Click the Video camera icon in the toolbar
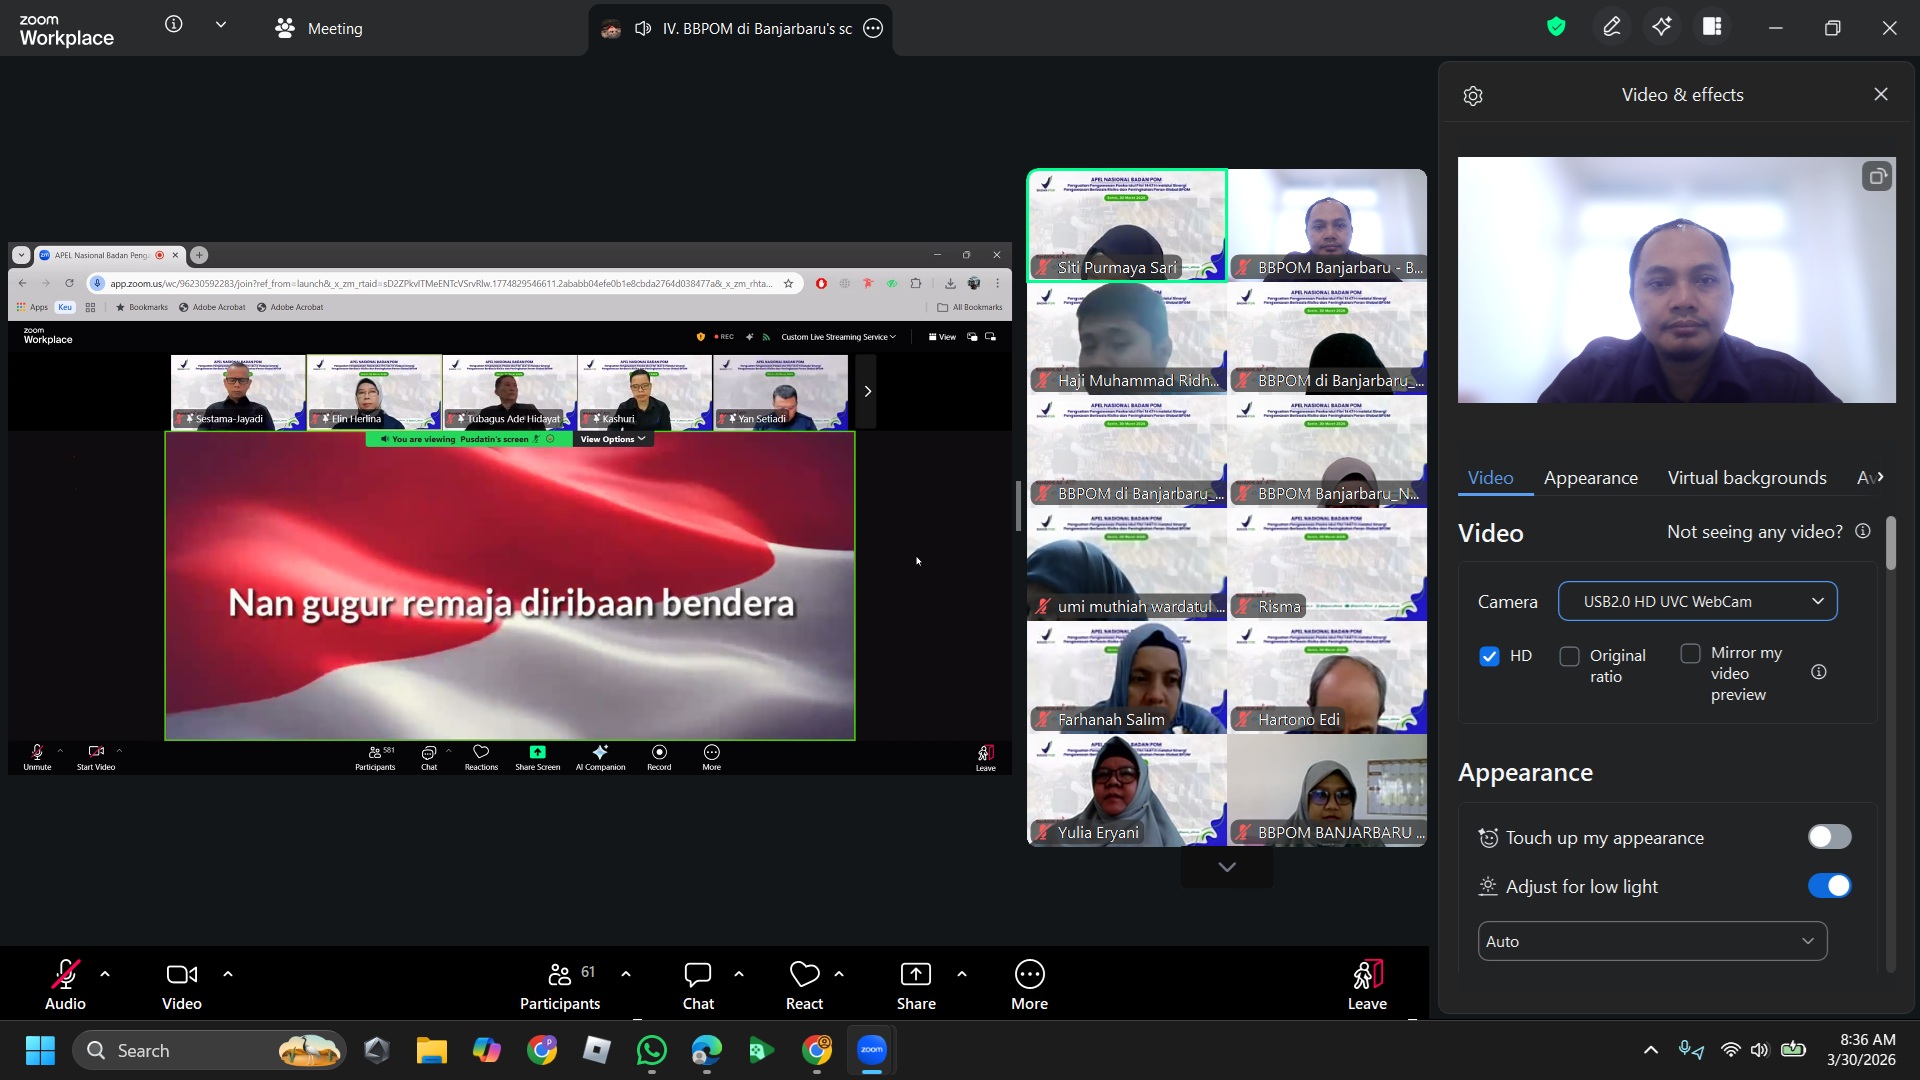Image resolution: width=1920 pixels, height=1080 pixels. tap(181, 975)
